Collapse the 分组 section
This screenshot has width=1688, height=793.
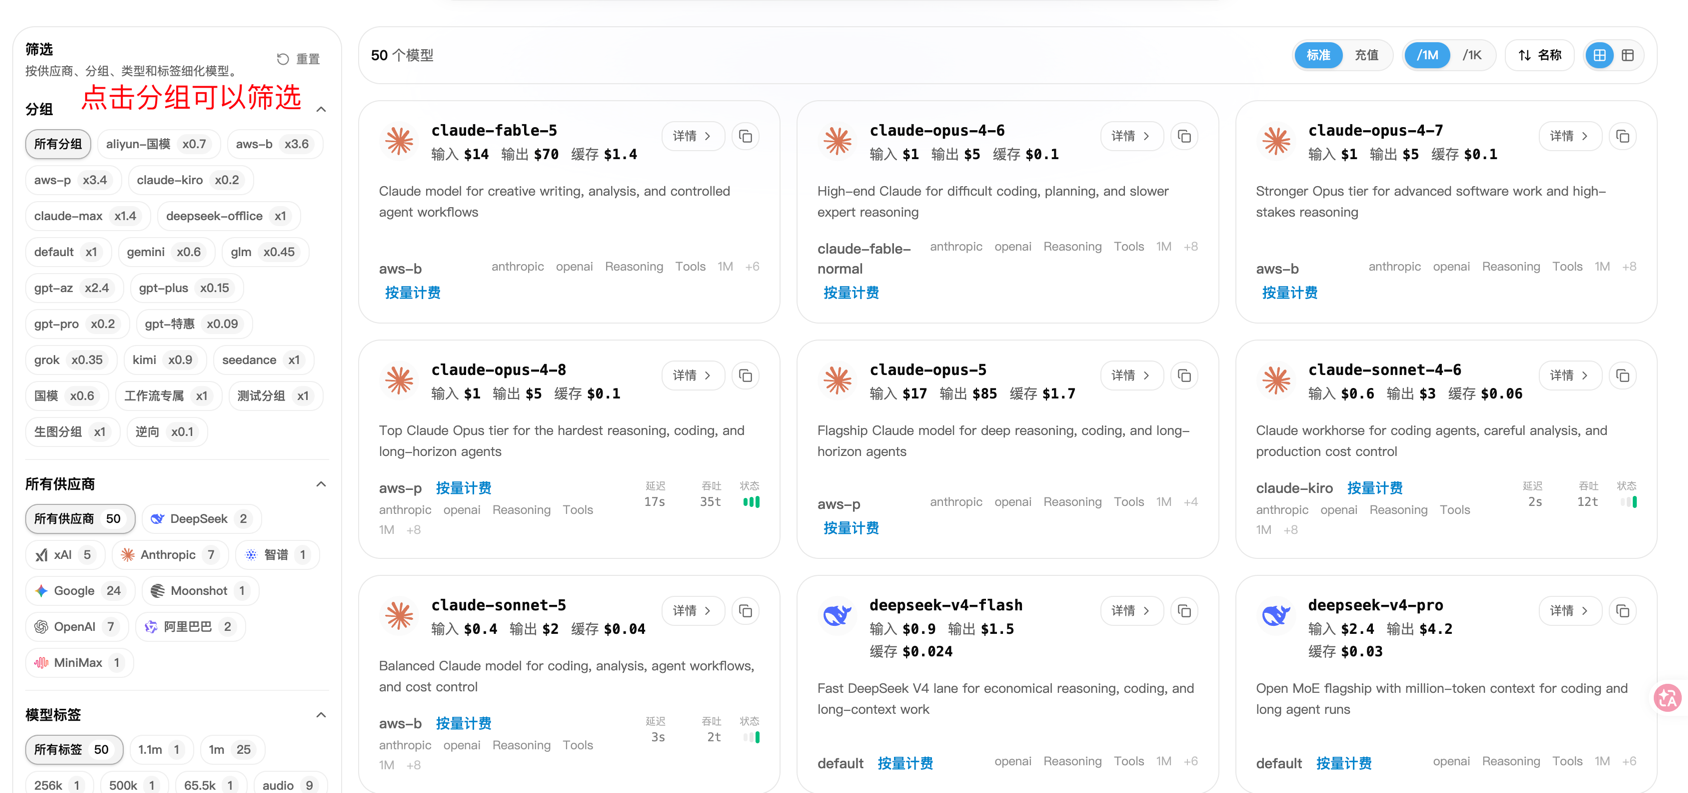[x=321, y=109]
